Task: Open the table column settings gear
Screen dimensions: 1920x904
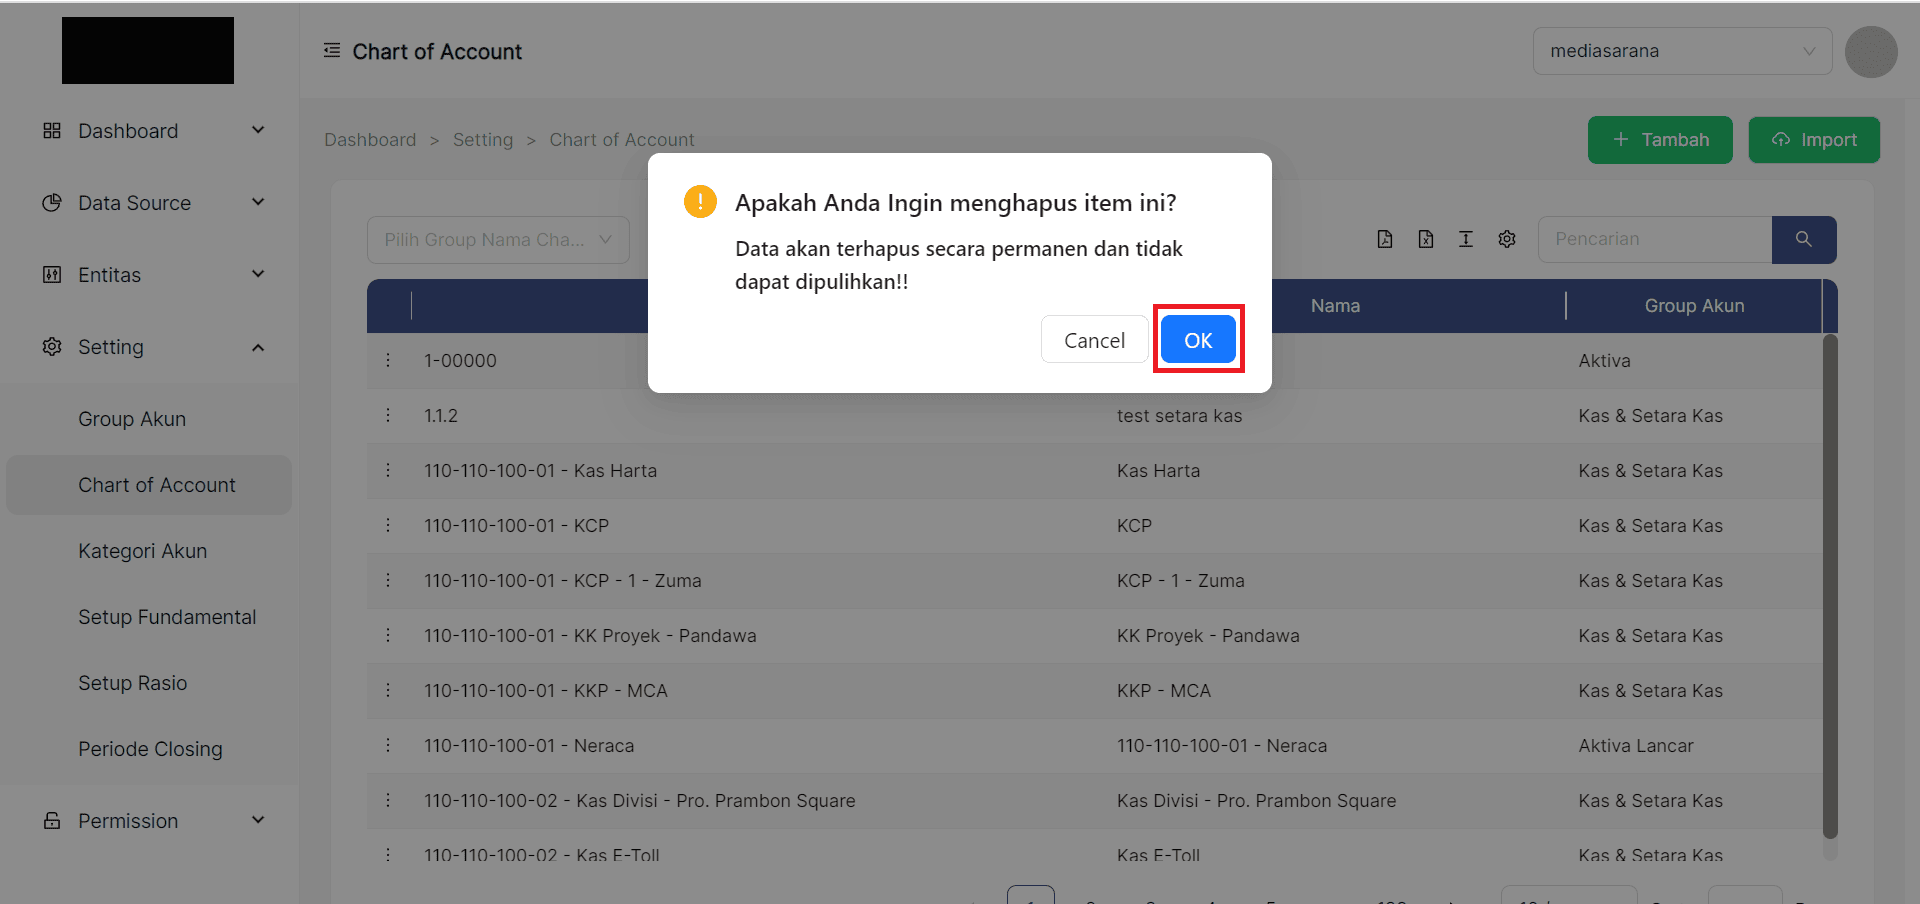Action: pos(1507,239)
